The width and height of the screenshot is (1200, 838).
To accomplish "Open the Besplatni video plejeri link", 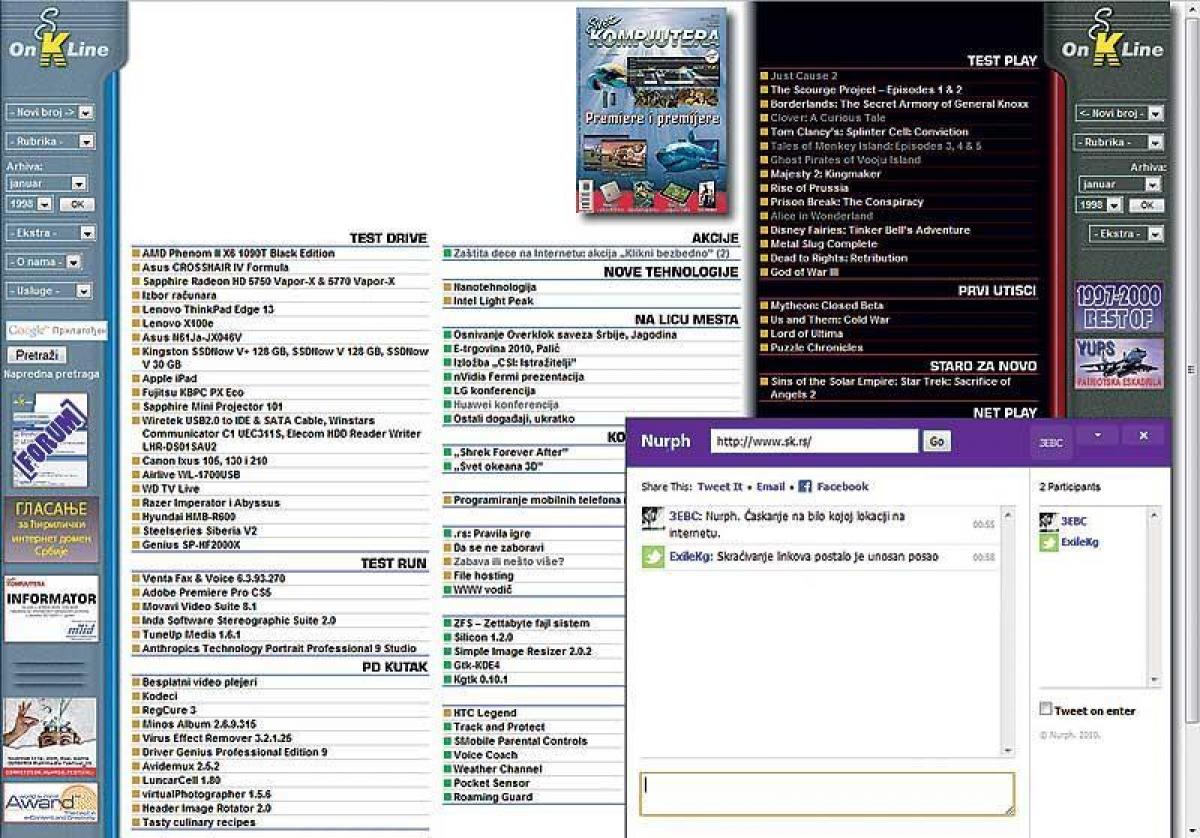I will (200, 682).
